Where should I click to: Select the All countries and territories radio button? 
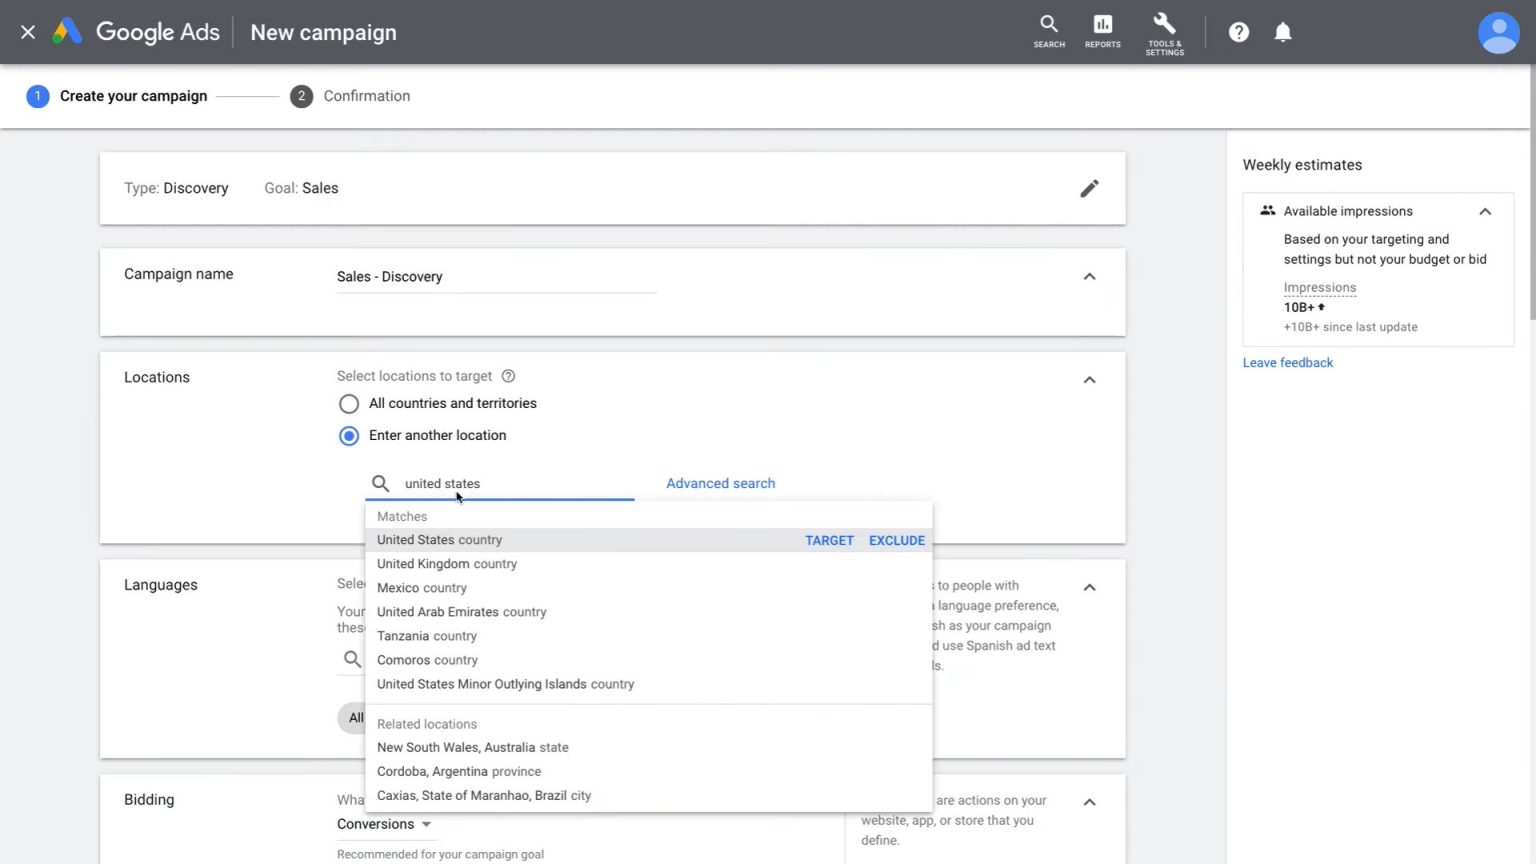tap(348, 403)
